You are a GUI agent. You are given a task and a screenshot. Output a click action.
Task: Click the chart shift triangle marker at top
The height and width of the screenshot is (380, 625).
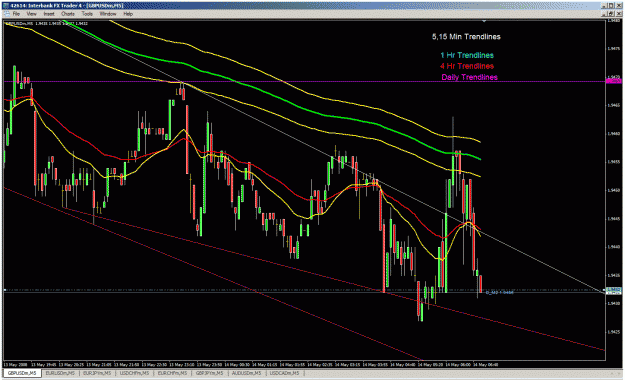[x=484, y=21]
